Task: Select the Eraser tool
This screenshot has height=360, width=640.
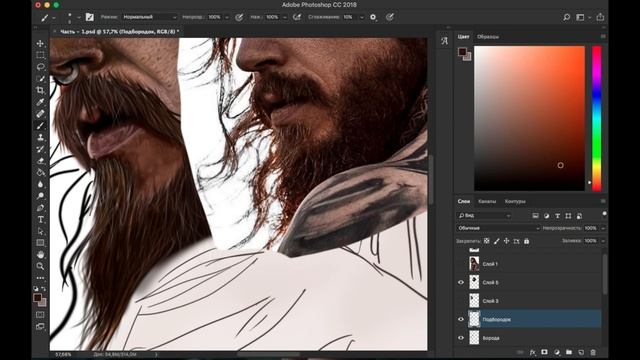Action: tap(40, 161)
